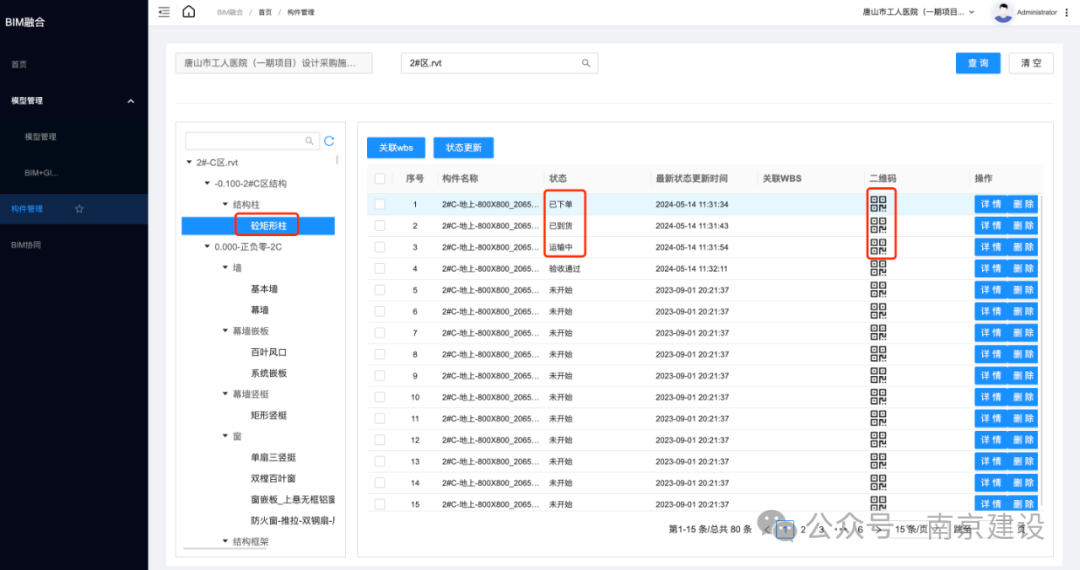Check the checkbox for row 10
This screenshot has height=570, width=1080.
pos(380,397)
